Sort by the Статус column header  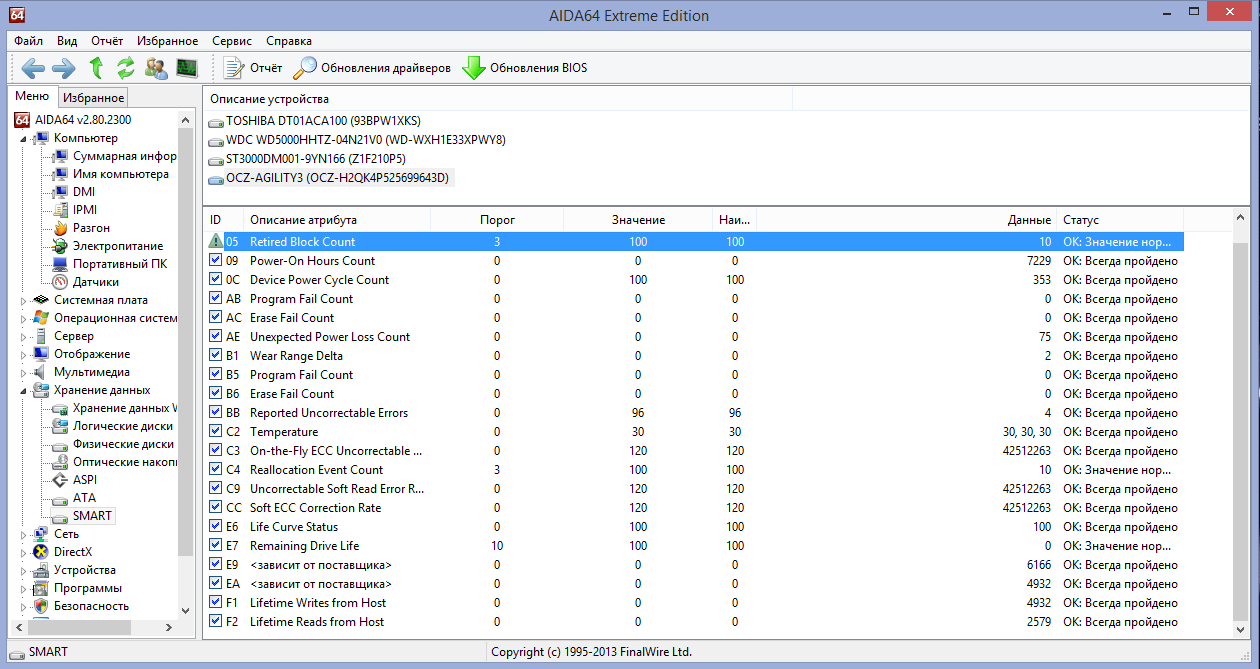point(1120,220)
